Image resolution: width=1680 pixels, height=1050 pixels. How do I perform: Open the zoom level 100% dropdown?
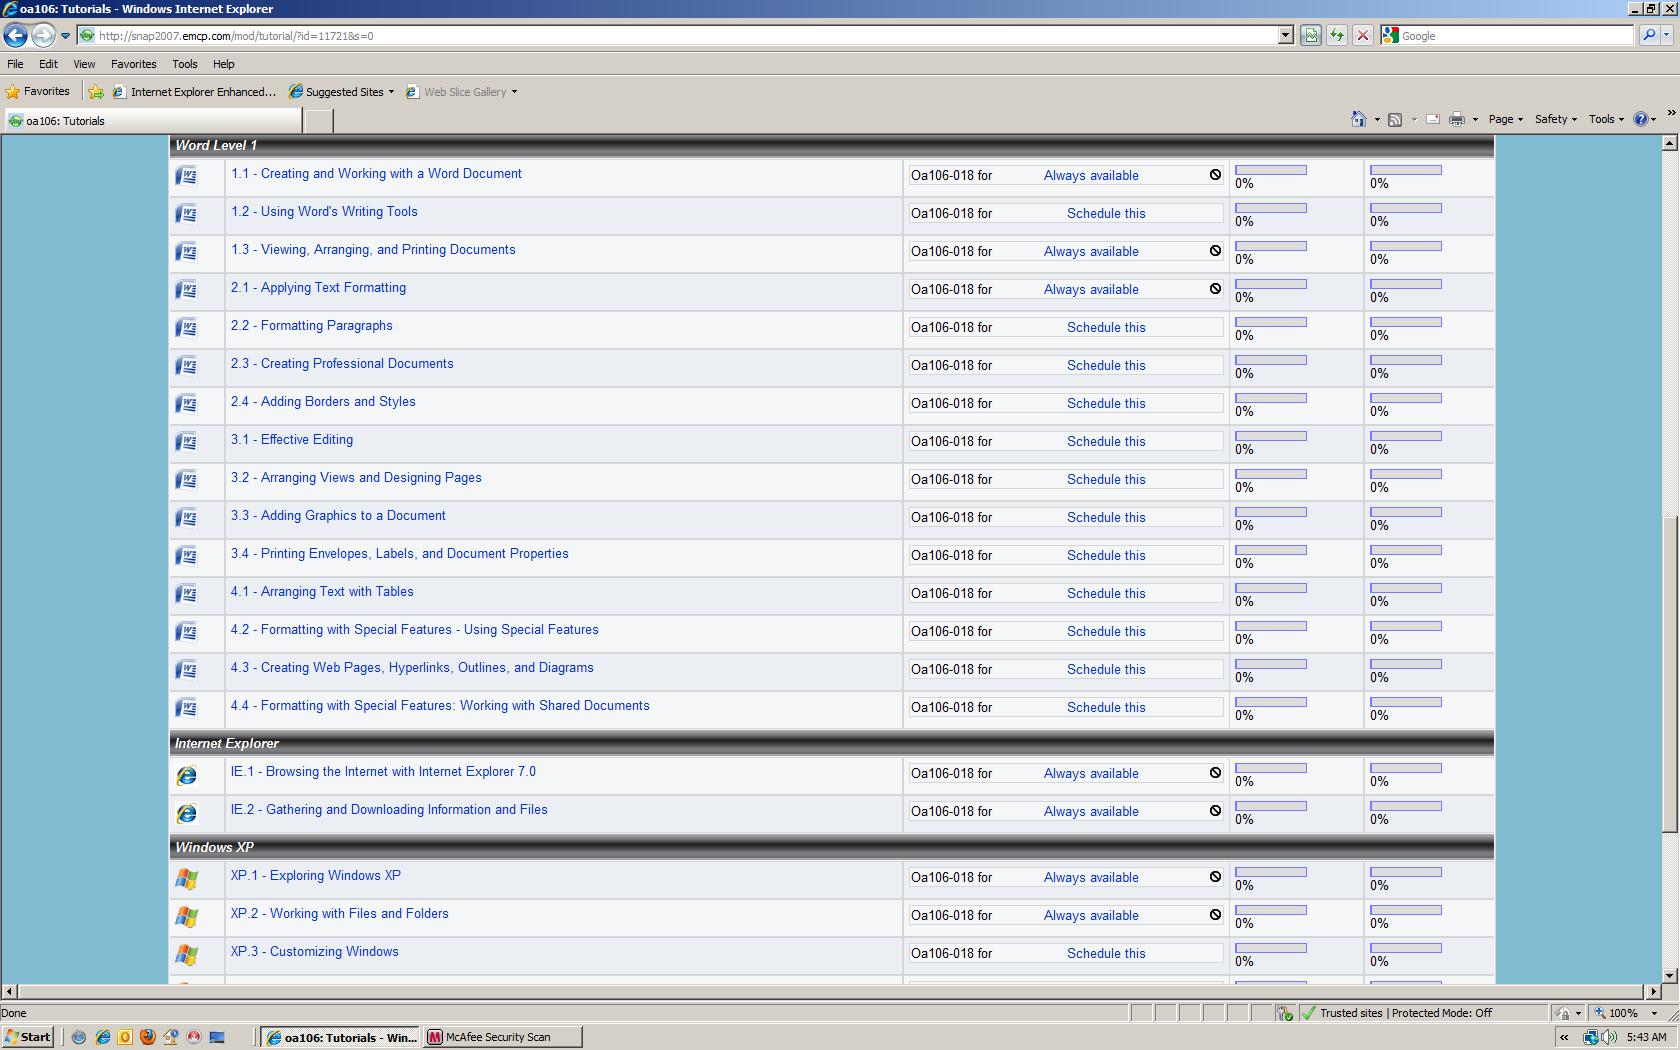pyautogui.click(x=1654, y=1013)
